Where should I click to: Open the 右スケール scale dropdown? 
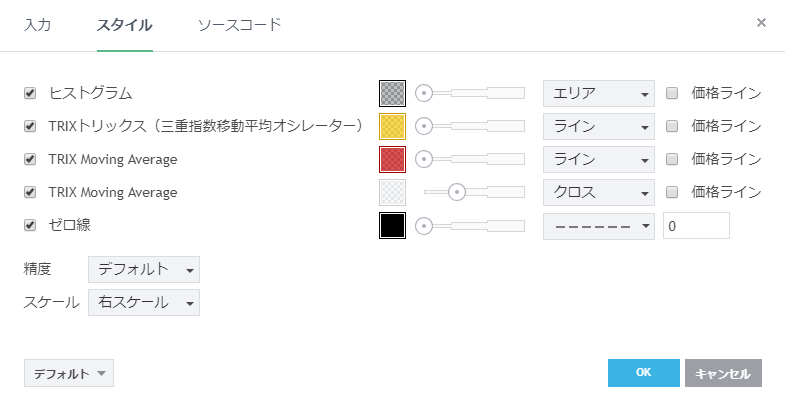[x=144, y=302]
